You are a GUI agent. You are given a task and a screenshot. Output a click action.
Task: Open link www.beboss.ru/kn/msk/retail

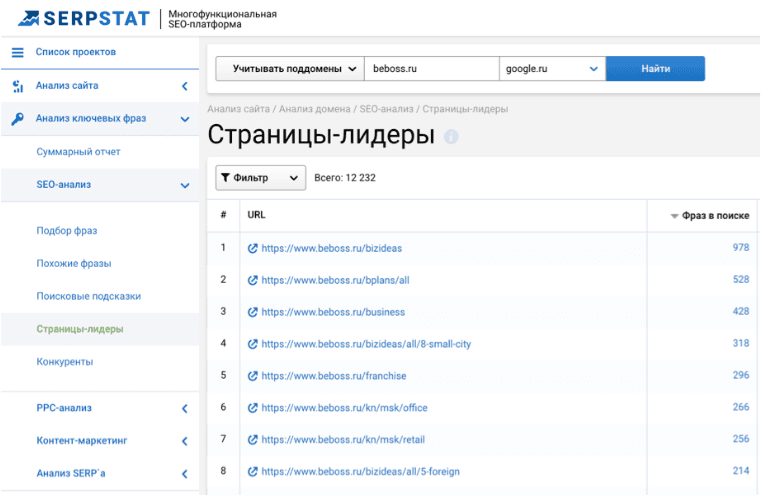point(343,440)
